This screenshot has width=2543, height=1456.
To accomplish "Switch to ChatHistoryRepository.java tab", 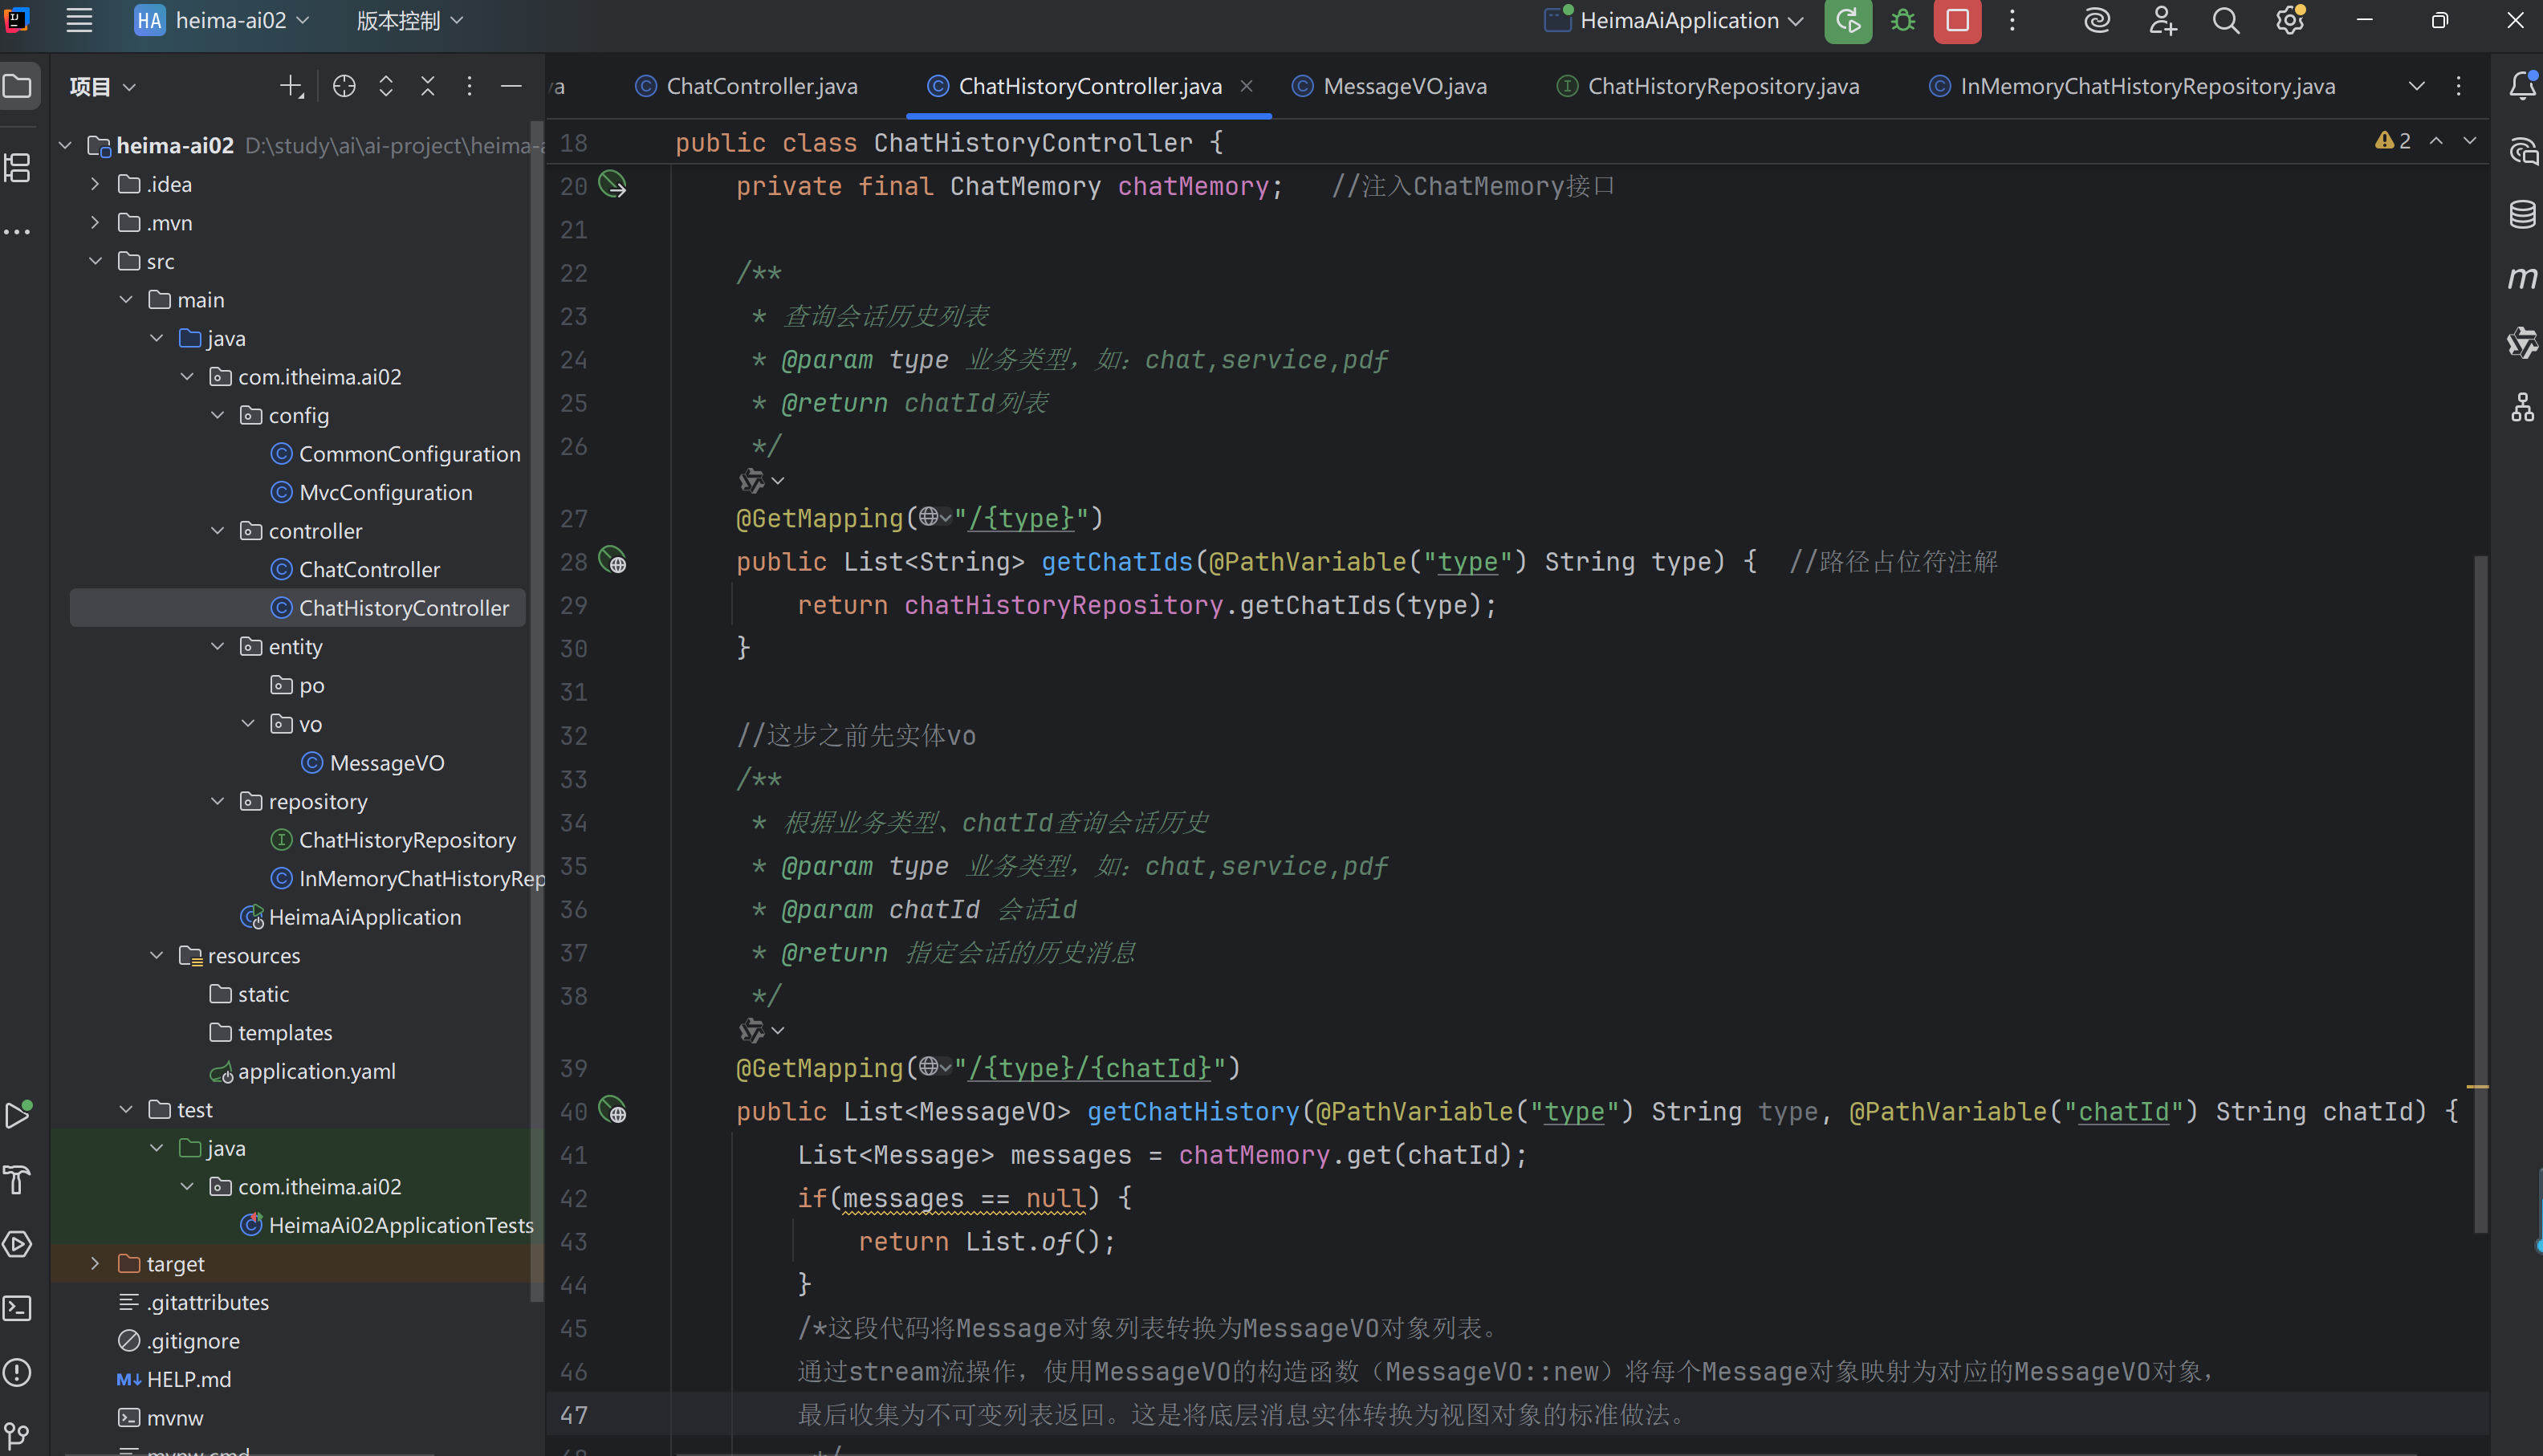I will [x=1722, y=87].
